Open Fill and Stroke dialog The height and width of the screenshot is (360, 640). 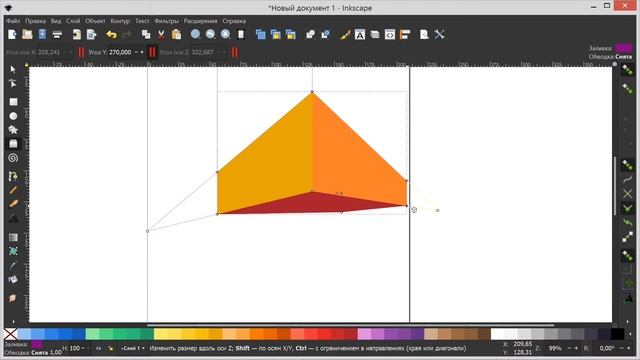(x=345, y=35)
